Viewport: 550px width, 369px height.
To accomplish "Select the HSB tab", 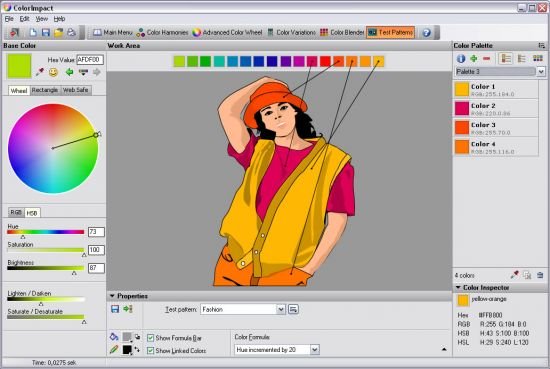I will pos(32,213).
